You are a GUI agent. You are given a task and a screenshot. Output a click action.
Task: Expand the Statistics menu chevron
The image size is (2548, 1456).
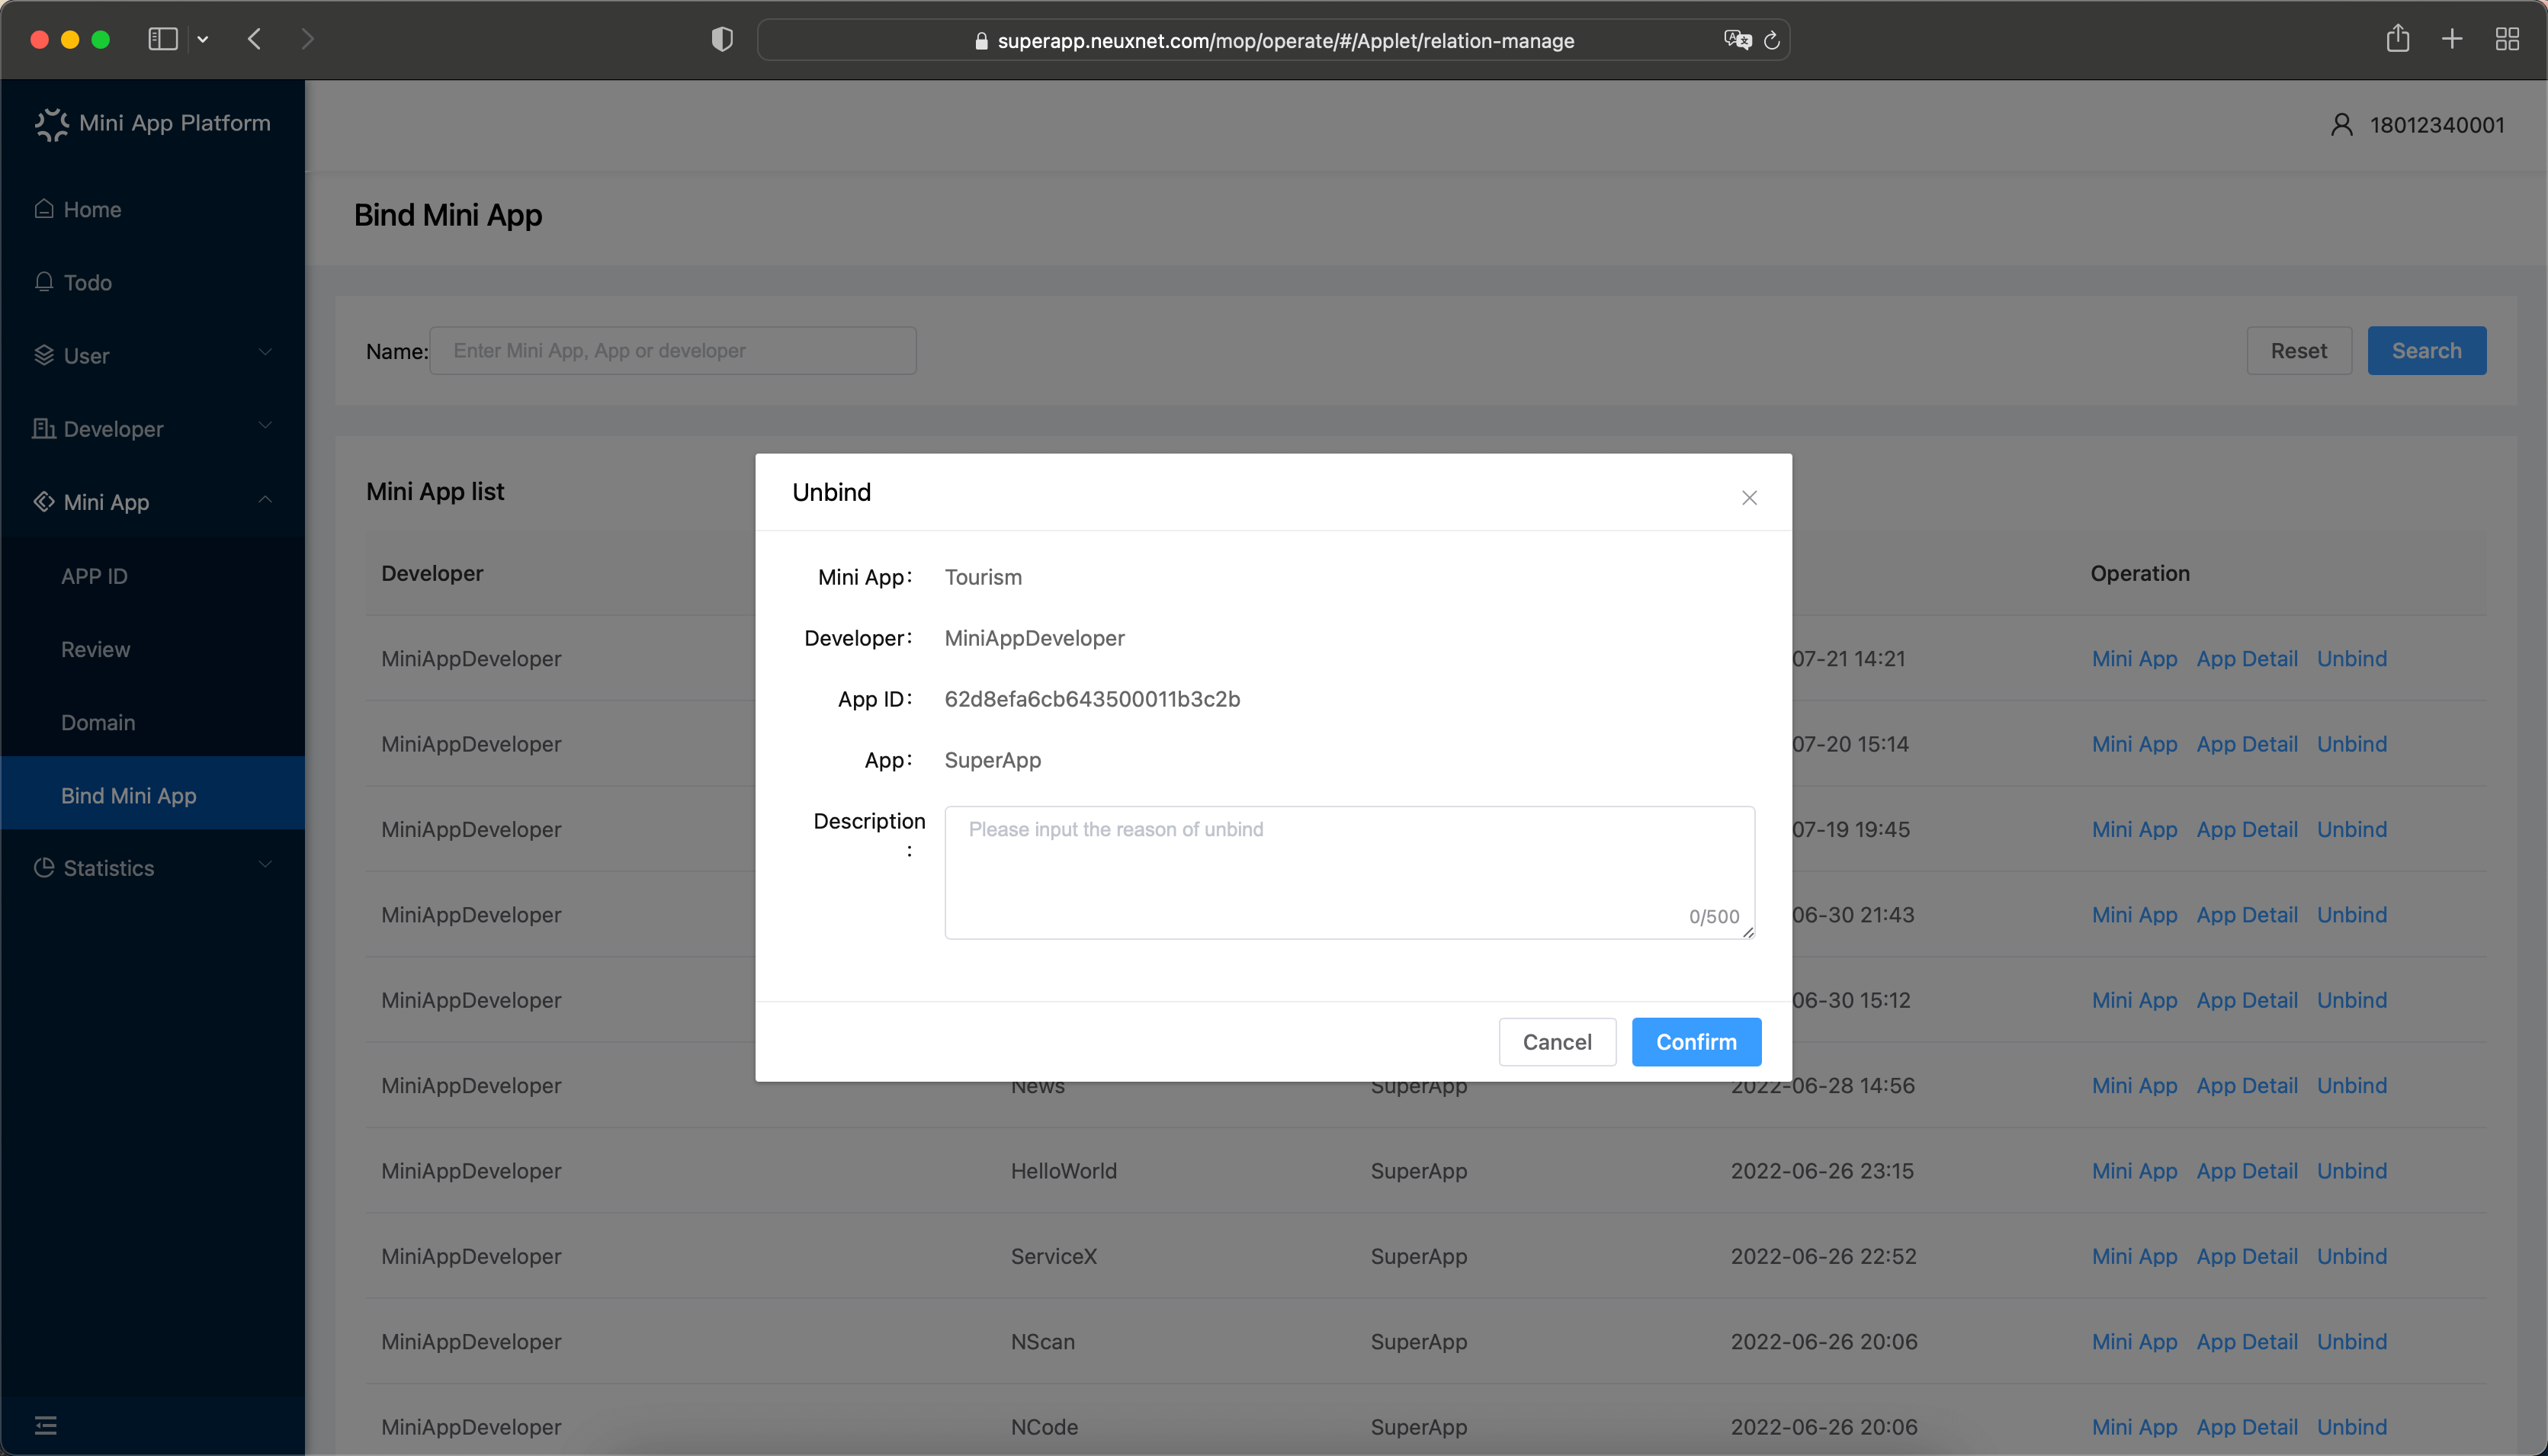pos(265,864)
